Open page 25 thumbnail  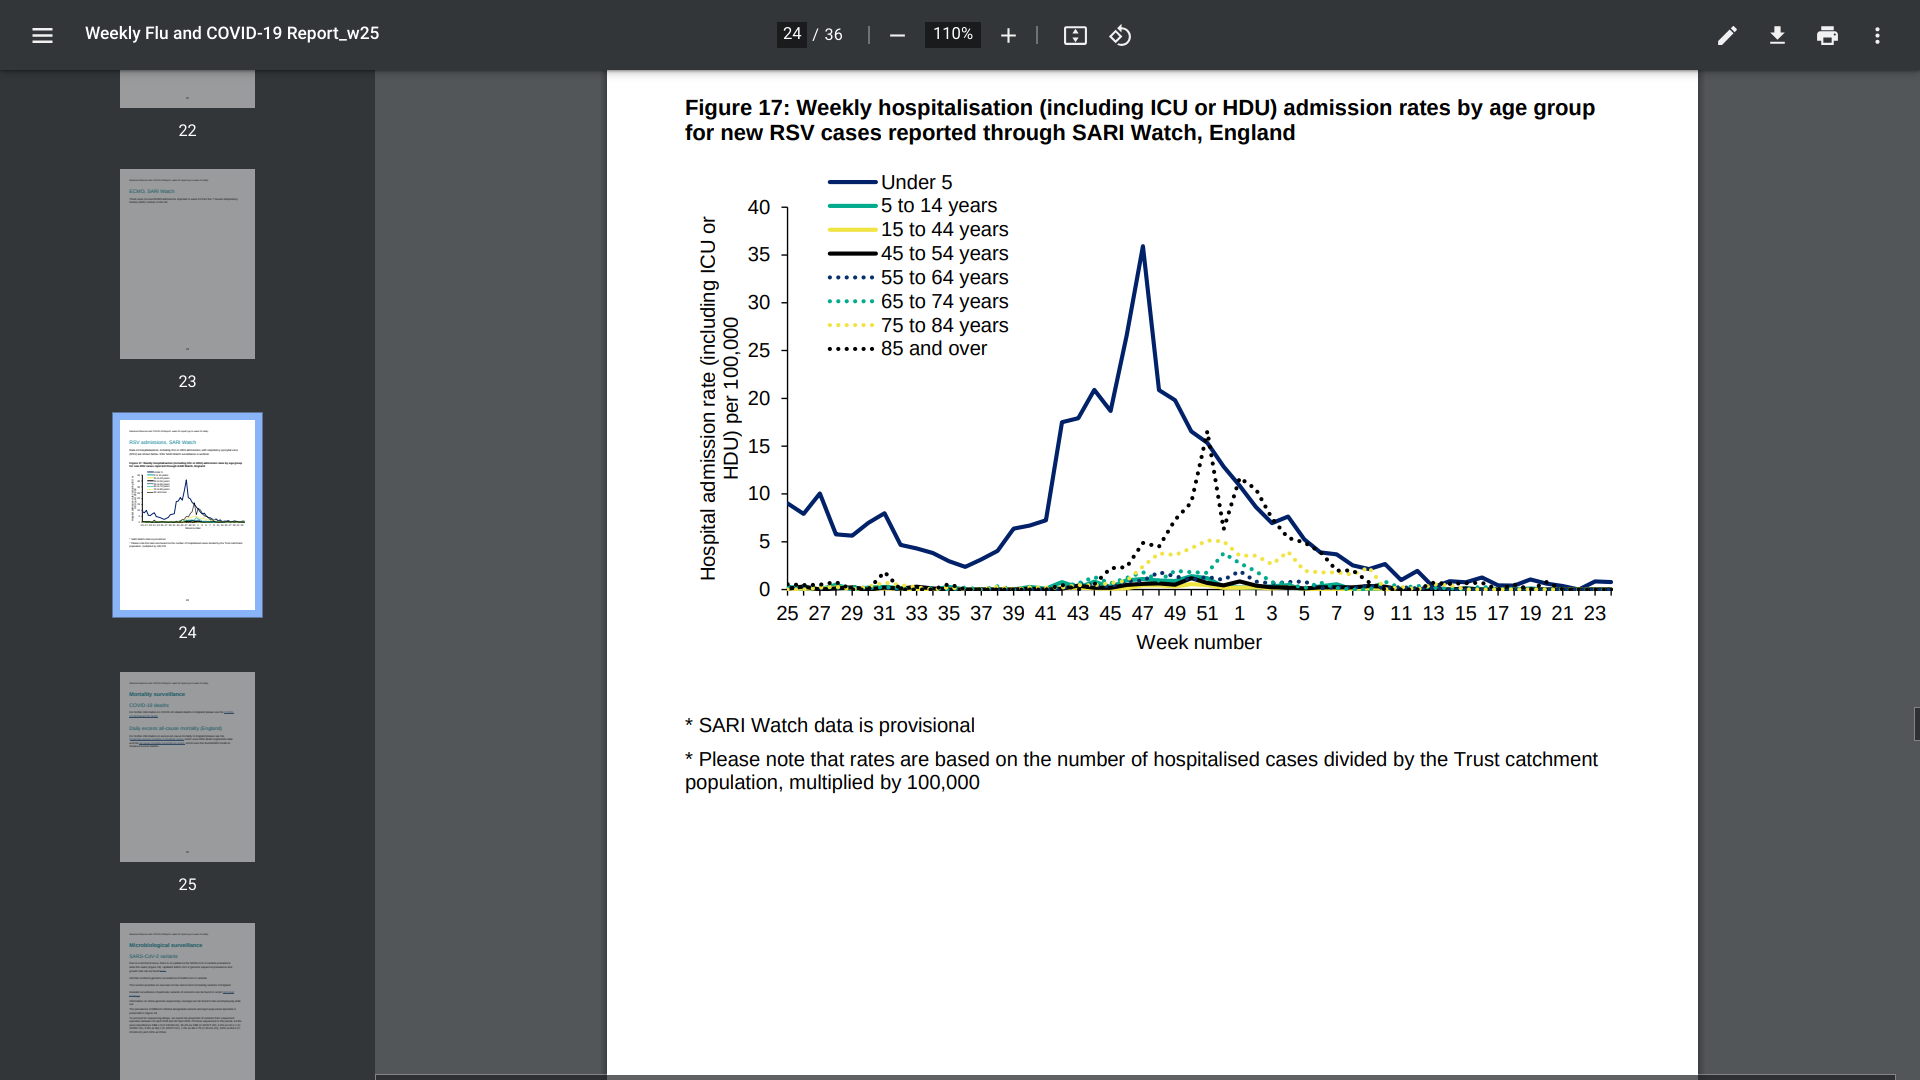187,766
